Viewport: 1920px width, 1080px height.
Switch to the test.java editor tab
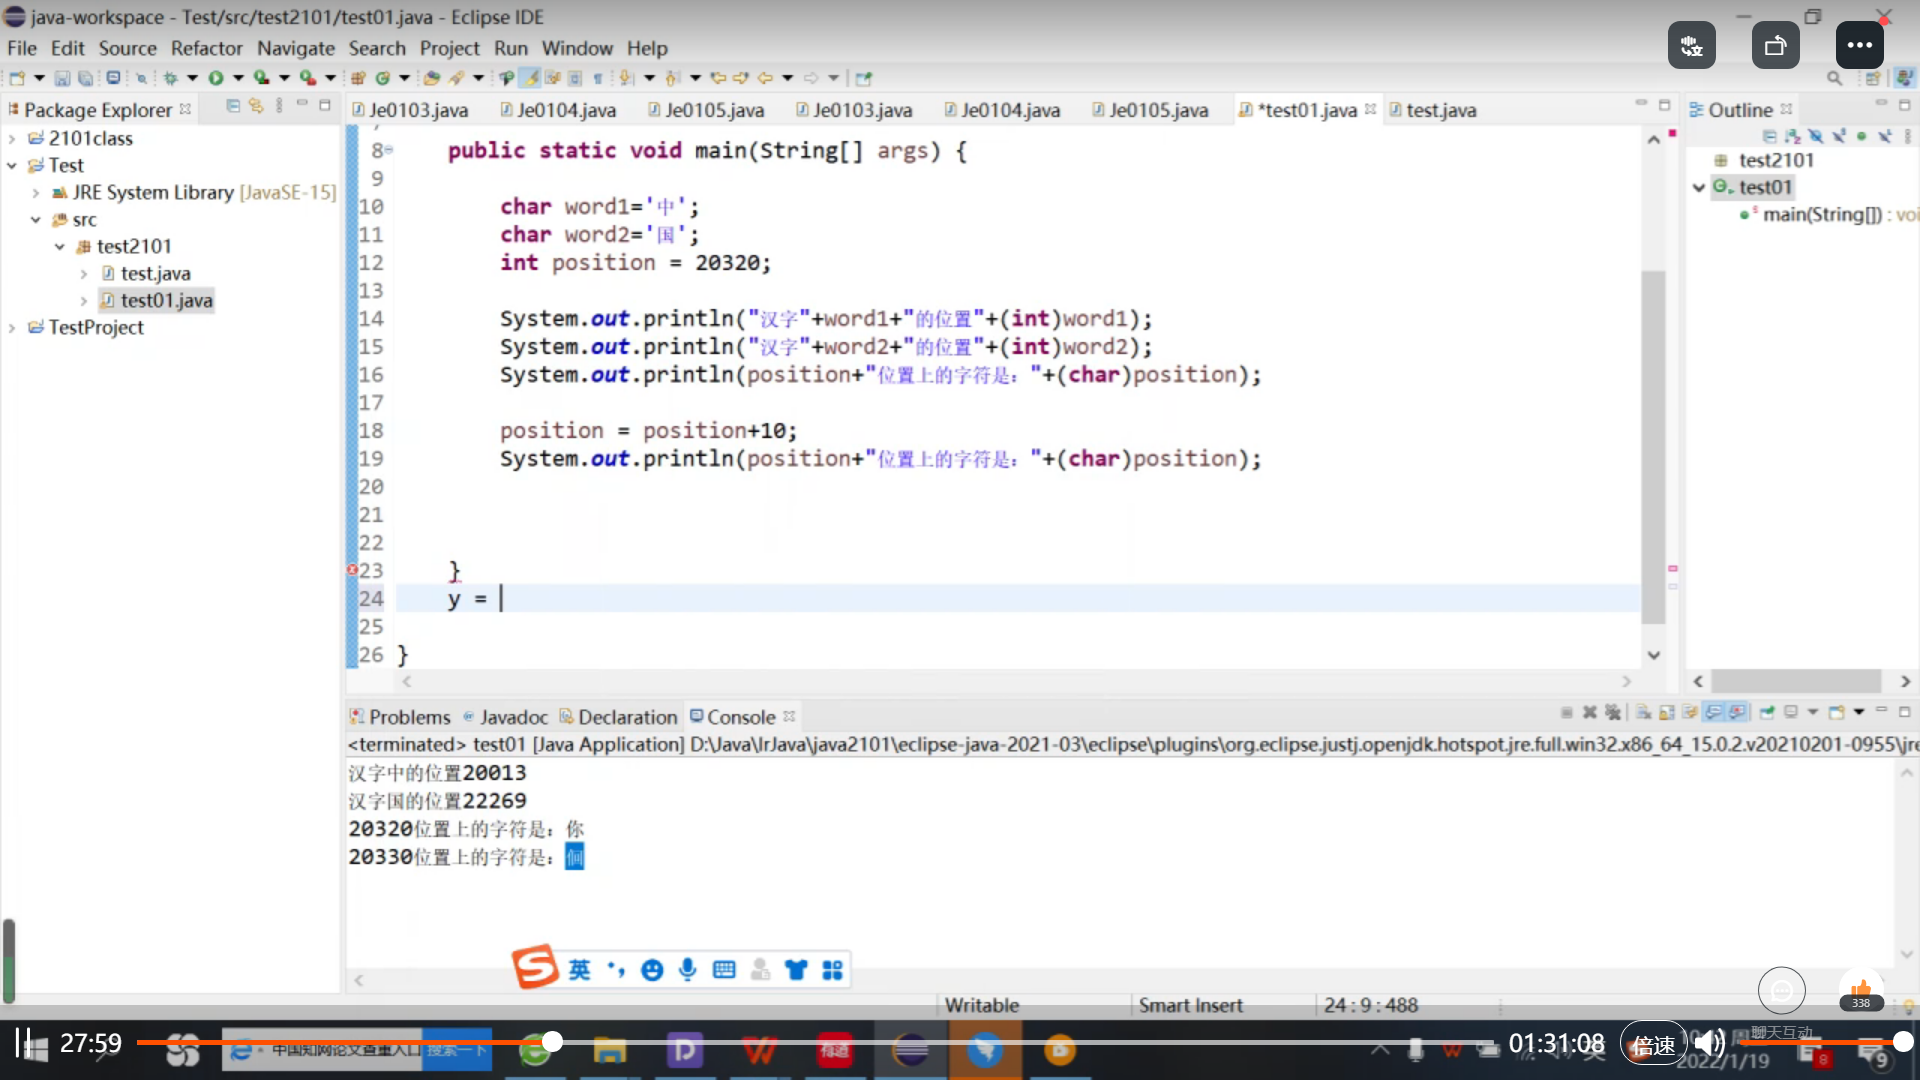[1440, 110]
